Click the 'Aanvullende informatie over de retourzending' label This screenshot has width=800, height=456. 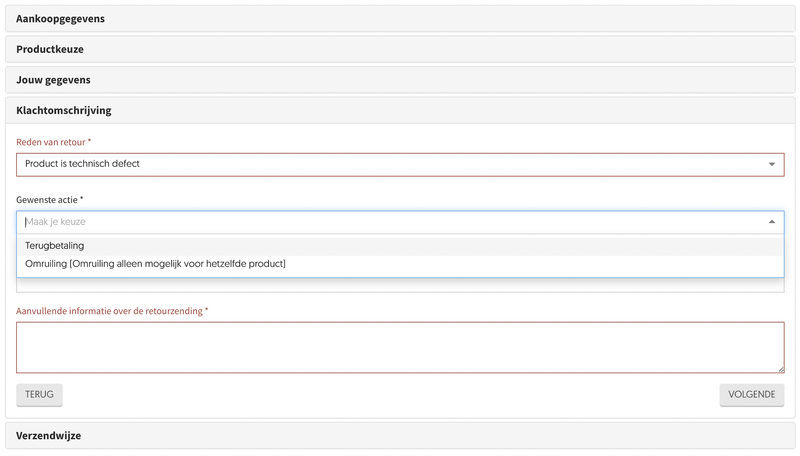tap(110, 311)
